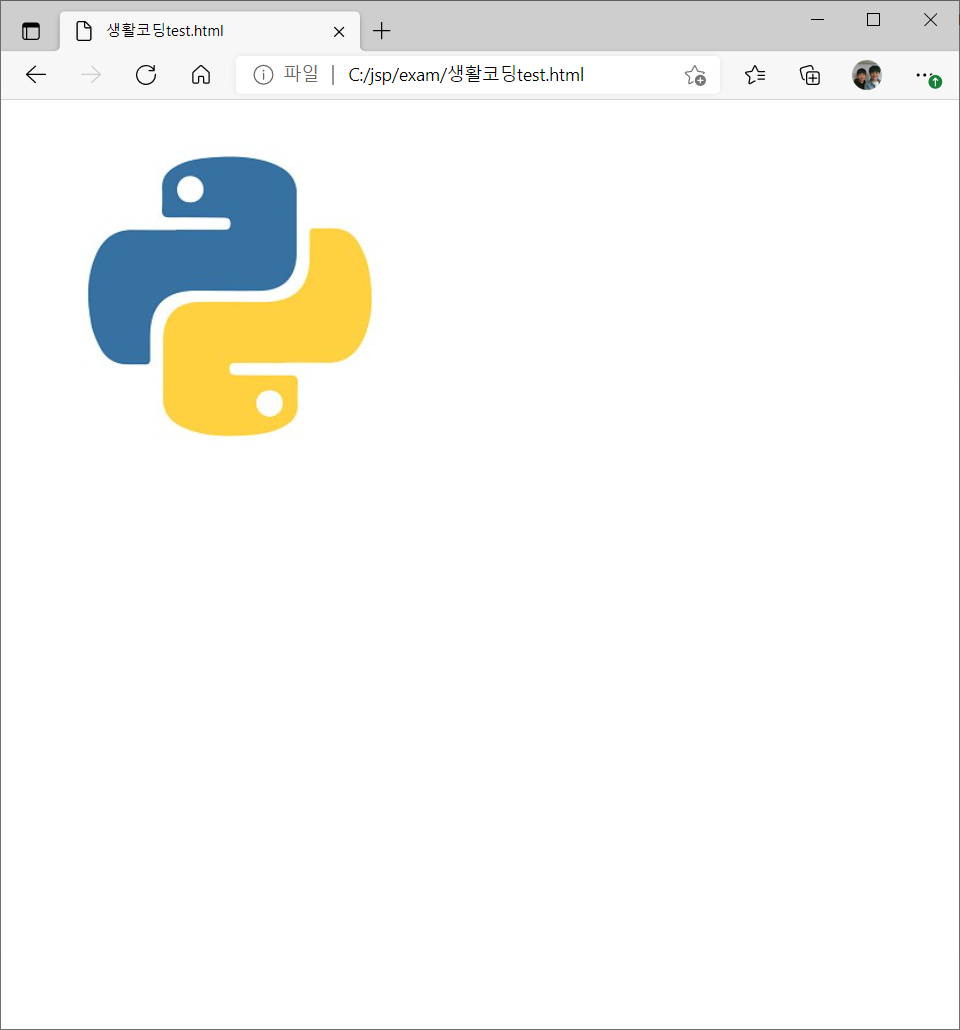Open the user profile avatar

pyautogui.click(x=867, y=75)
